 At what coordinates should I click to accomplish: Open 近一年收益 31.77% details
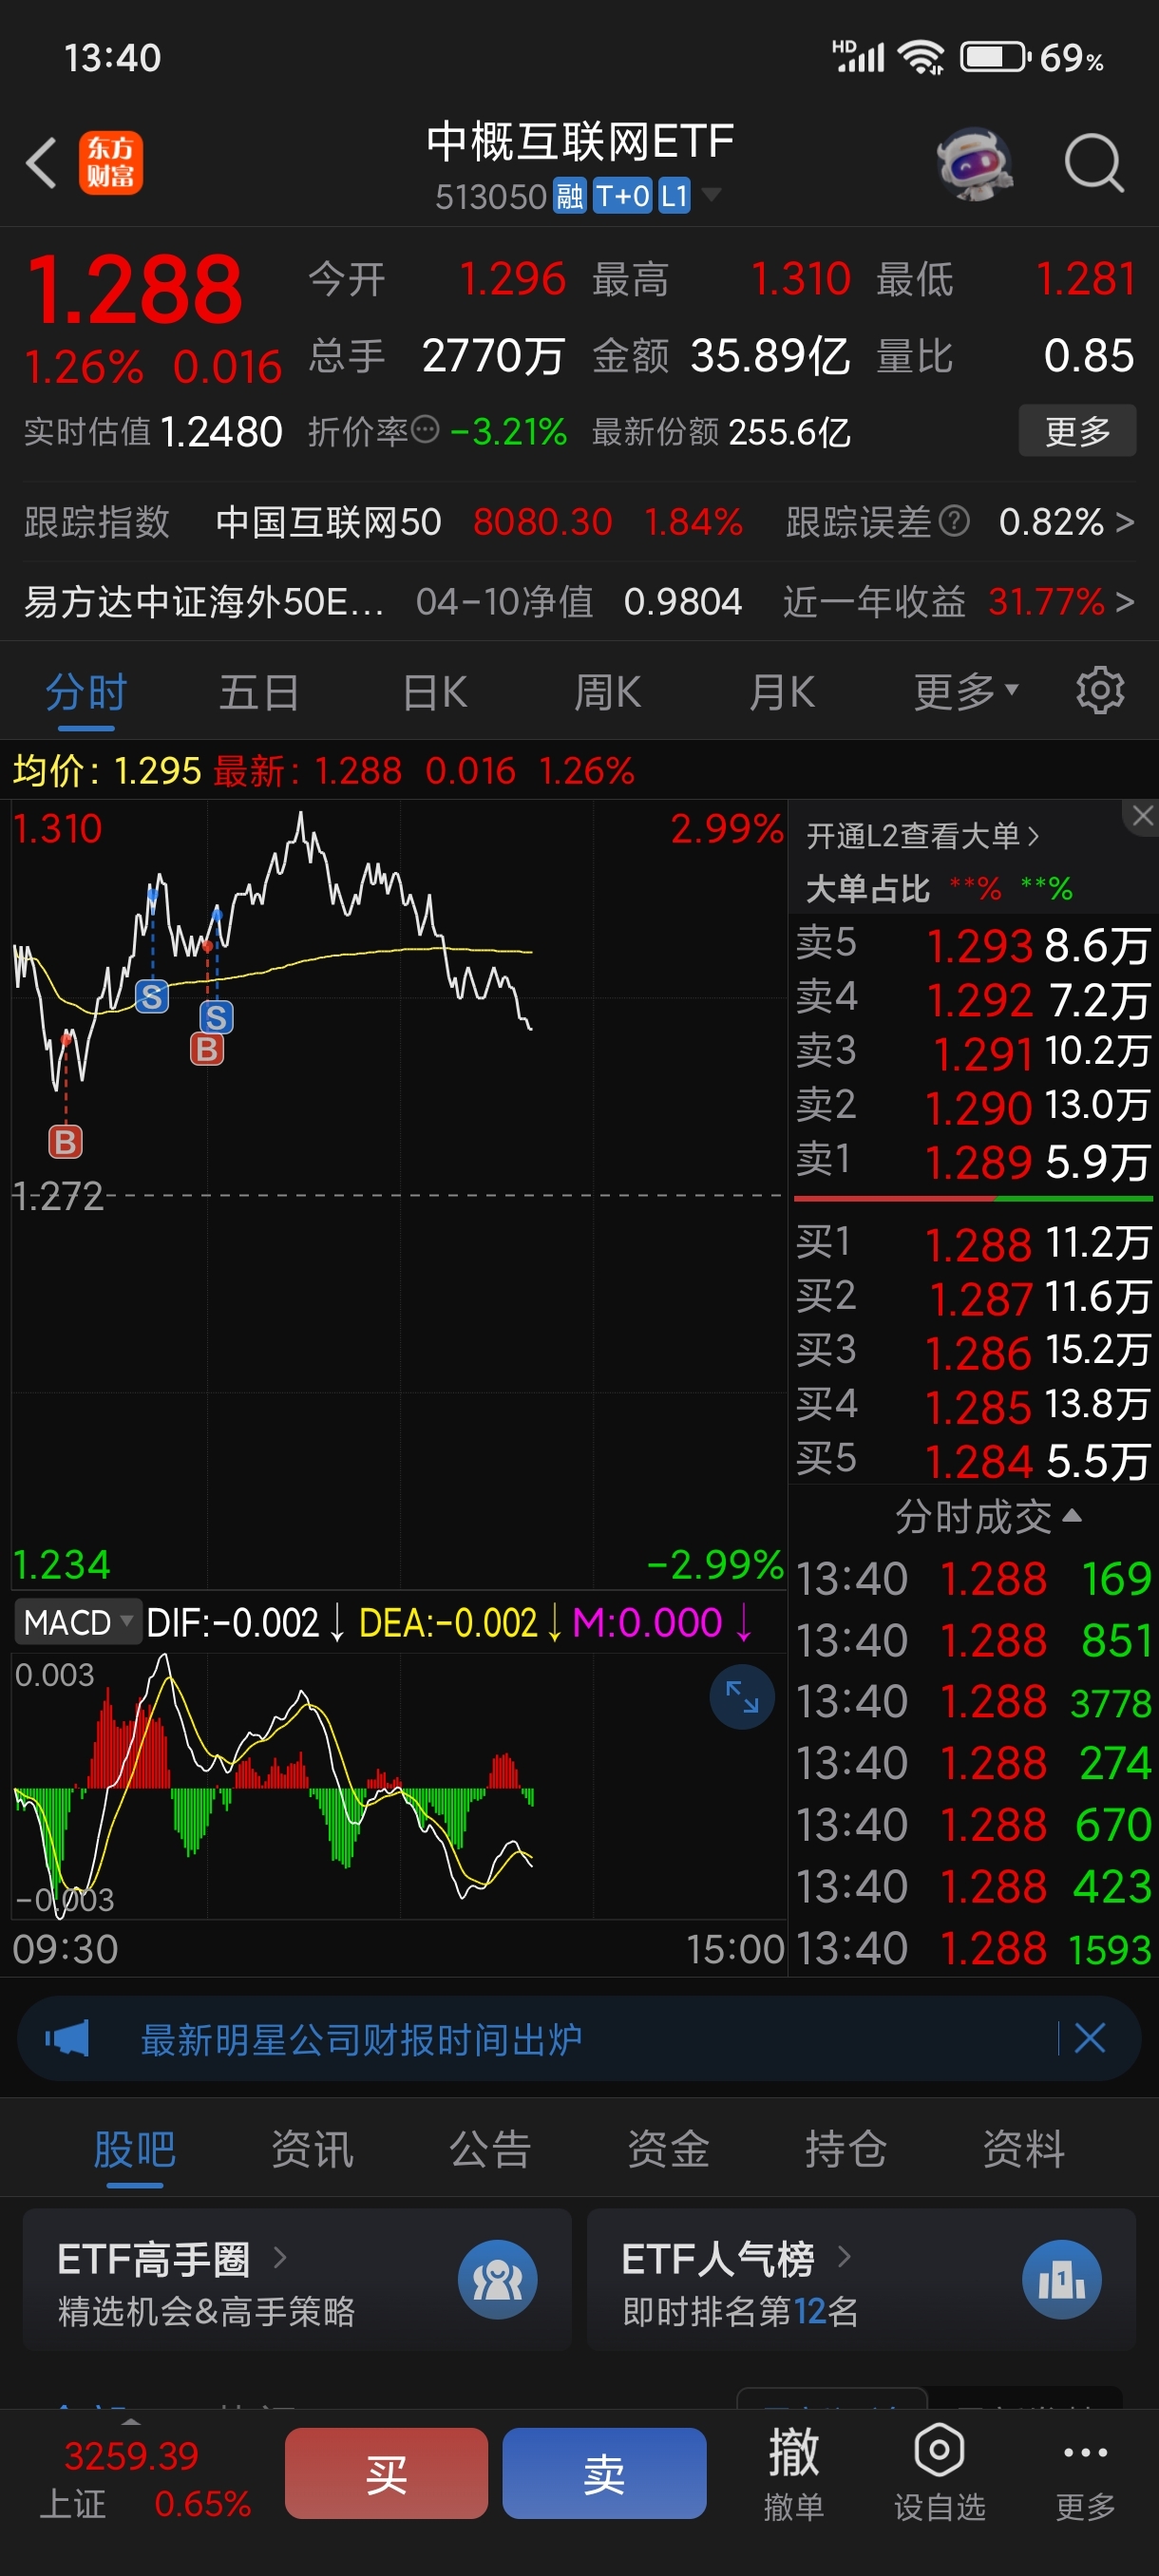tap(959, 601)
